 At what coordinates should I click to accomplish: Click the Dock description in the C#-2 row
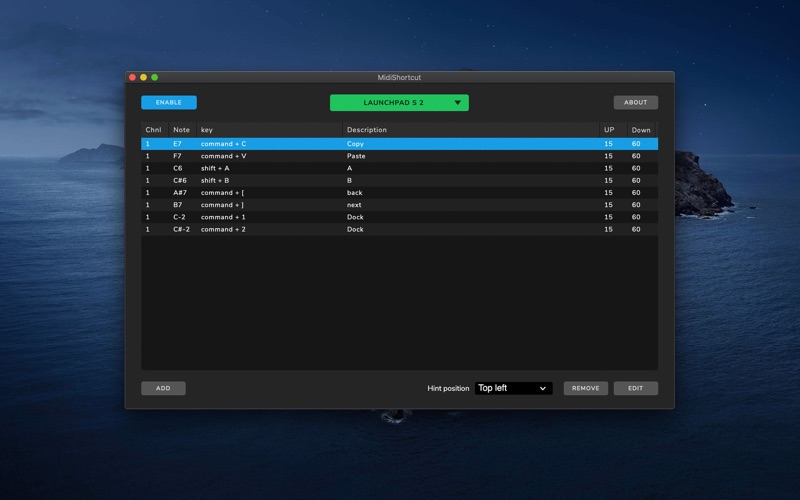click(355, 230)
